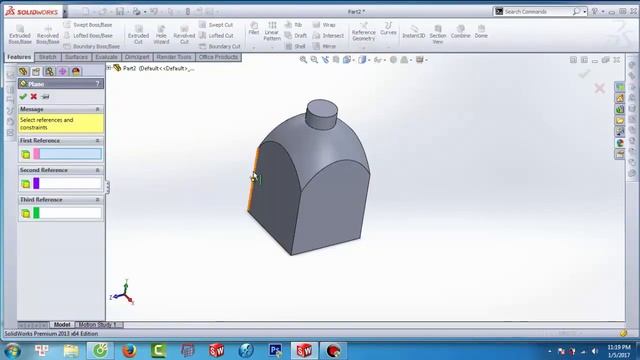Select the Draft tool
The height and width of the screenshot is (360, 640).
[296, 36]
